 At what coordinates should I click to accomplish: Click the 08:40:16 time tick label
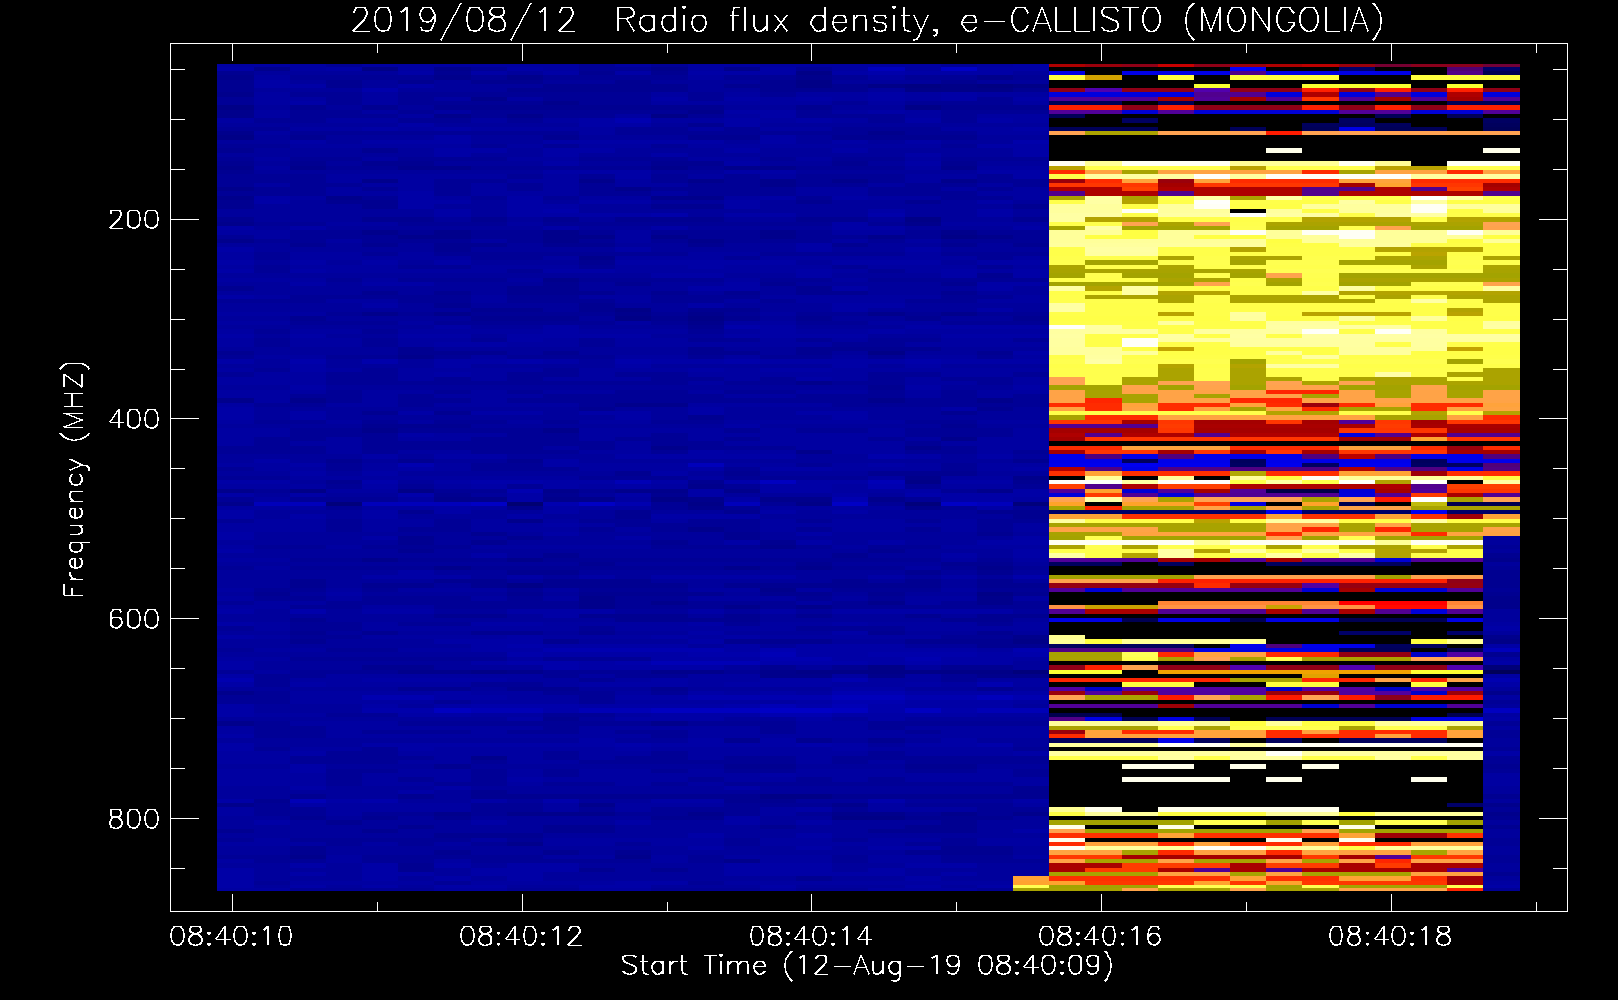tap(1100, 937)
